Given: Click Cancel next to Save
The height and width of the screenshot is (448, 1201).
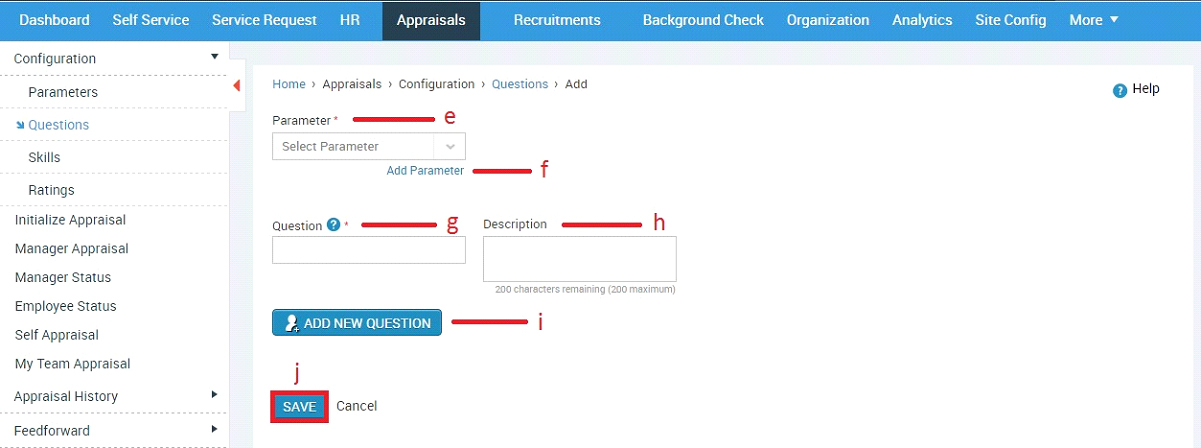Looking at the screenshot, I should pos(356,406).
